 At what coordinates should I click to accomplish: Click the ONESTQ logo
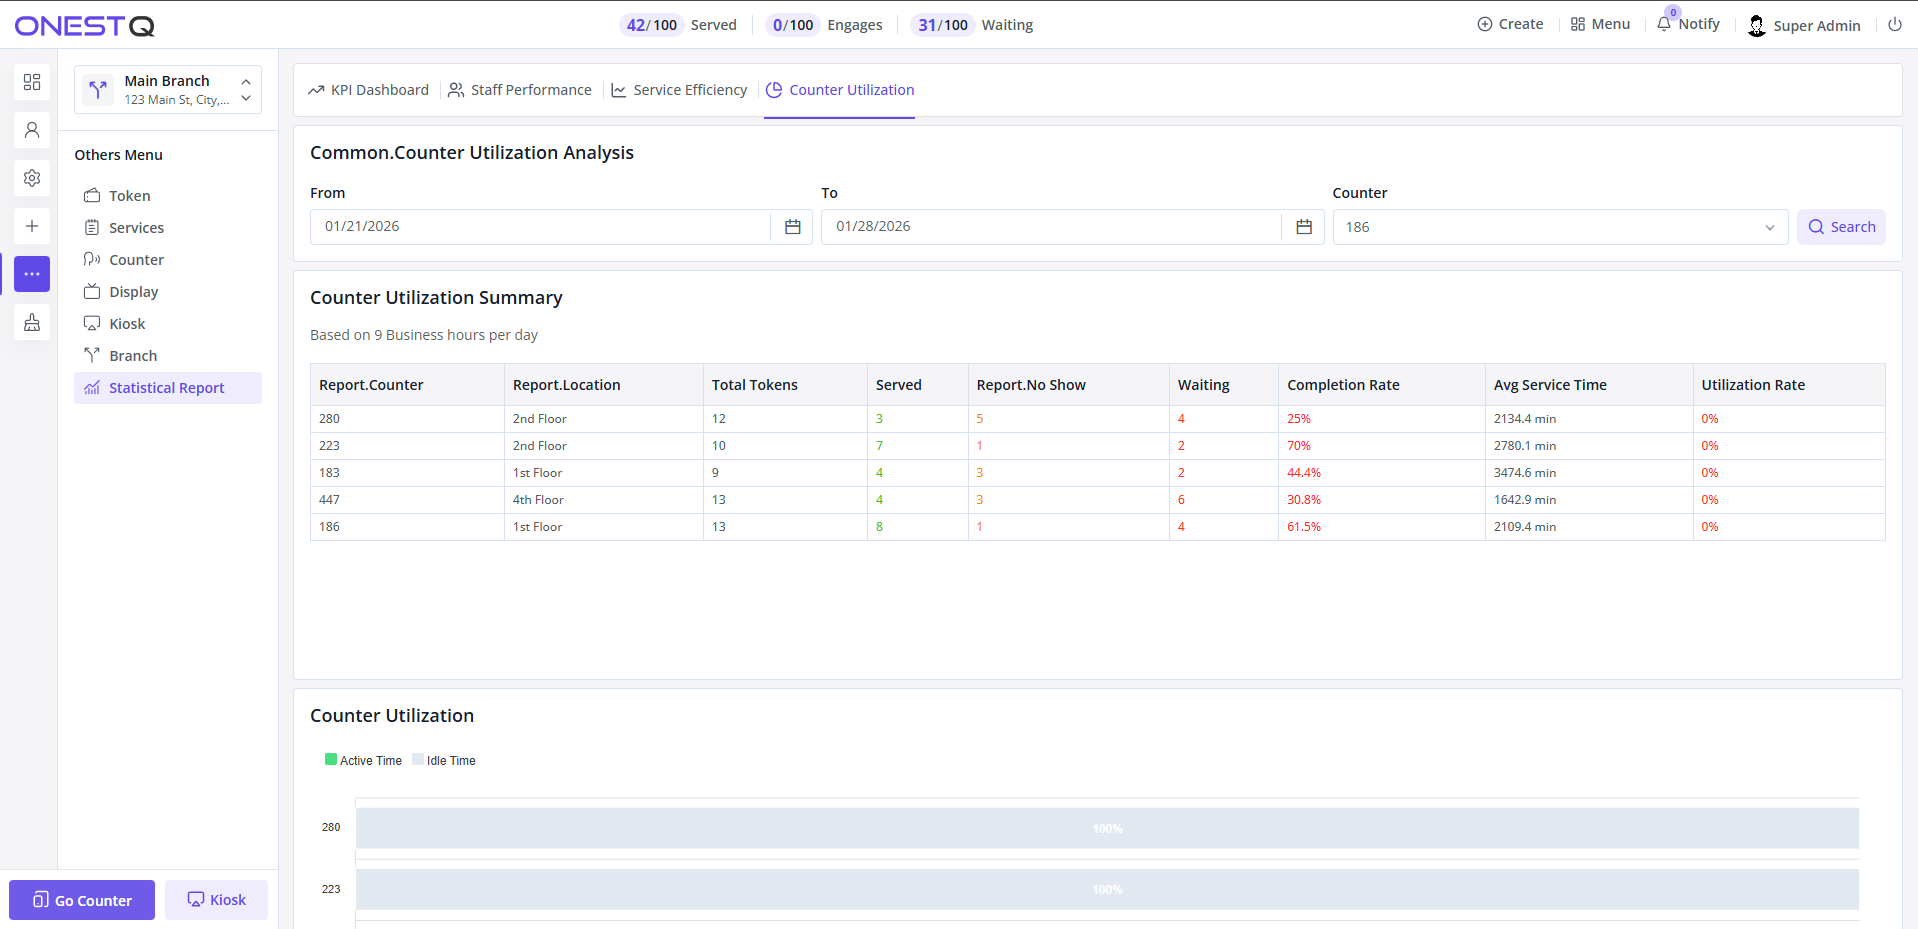[x=85, y=26]
